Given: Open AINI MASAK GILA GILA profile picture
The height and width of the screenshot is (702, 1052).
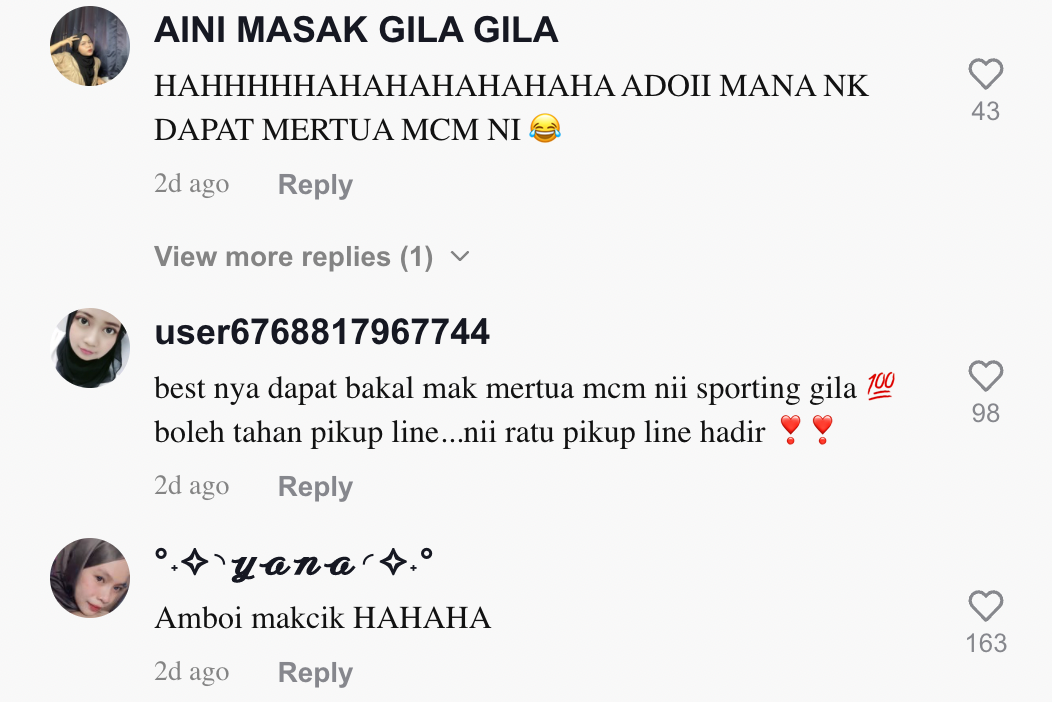Looking at the screenshot, I should click(x=90, y=46).
